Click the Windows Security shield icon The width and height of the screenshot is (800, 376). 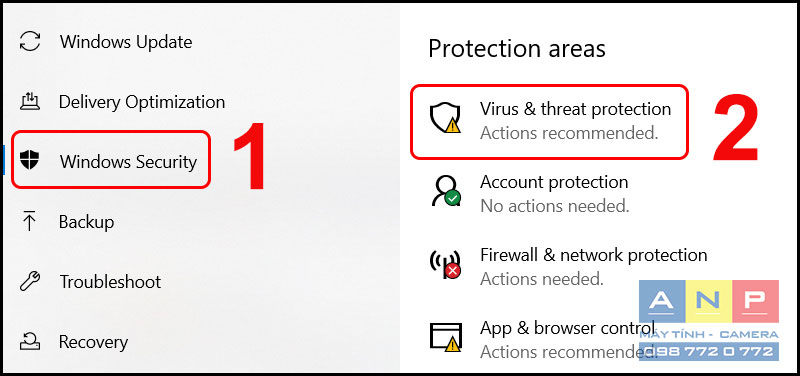[x=30, y=161]
